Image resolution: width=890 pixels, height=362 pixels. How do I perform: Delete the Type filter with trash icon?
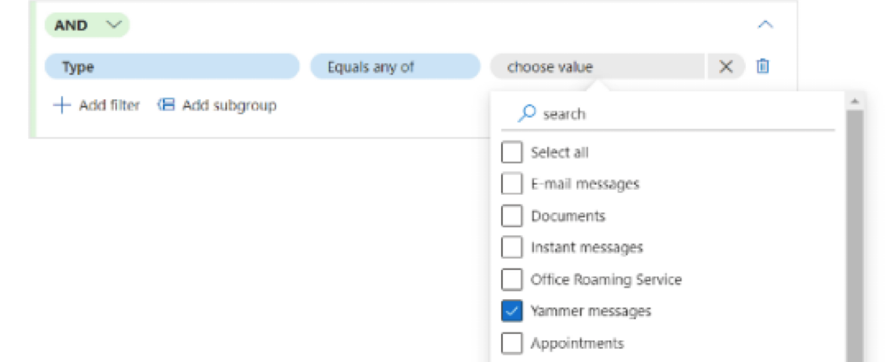[762, 66]
